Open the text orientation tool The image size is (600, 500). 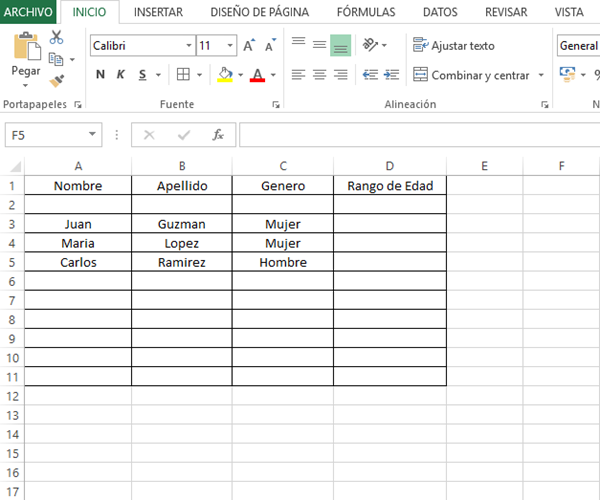(x=370, y=45)
